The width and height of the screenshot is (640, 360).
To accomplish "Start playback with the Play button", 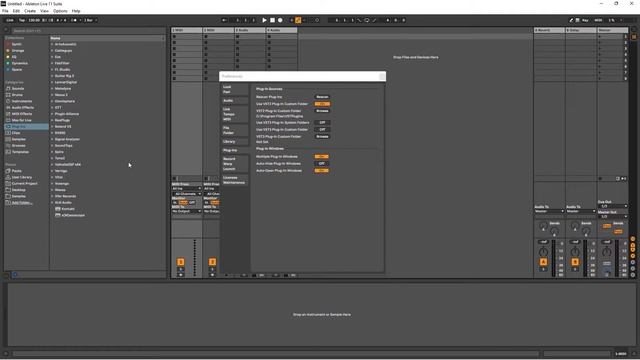I will (264, 20).
